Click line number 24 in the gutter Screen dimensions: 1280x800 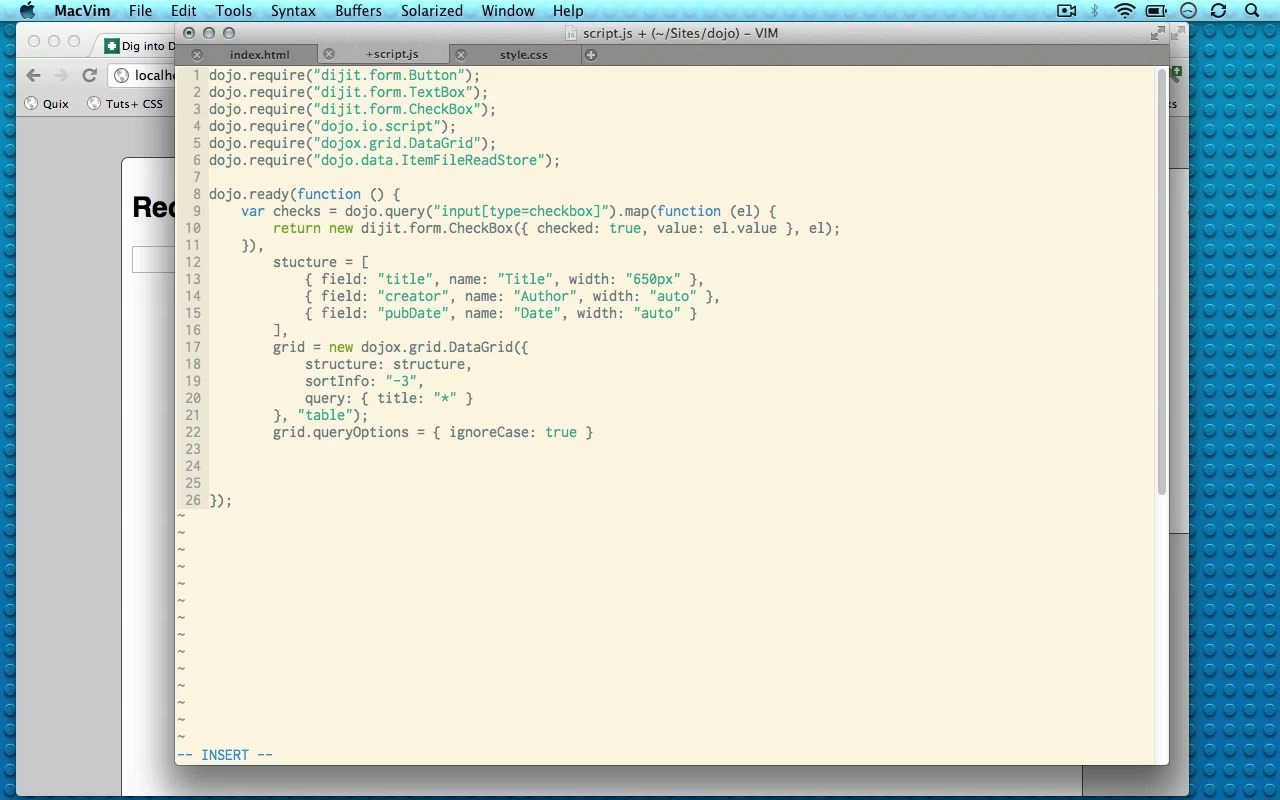pyautogui.click(x=192, y=466)
